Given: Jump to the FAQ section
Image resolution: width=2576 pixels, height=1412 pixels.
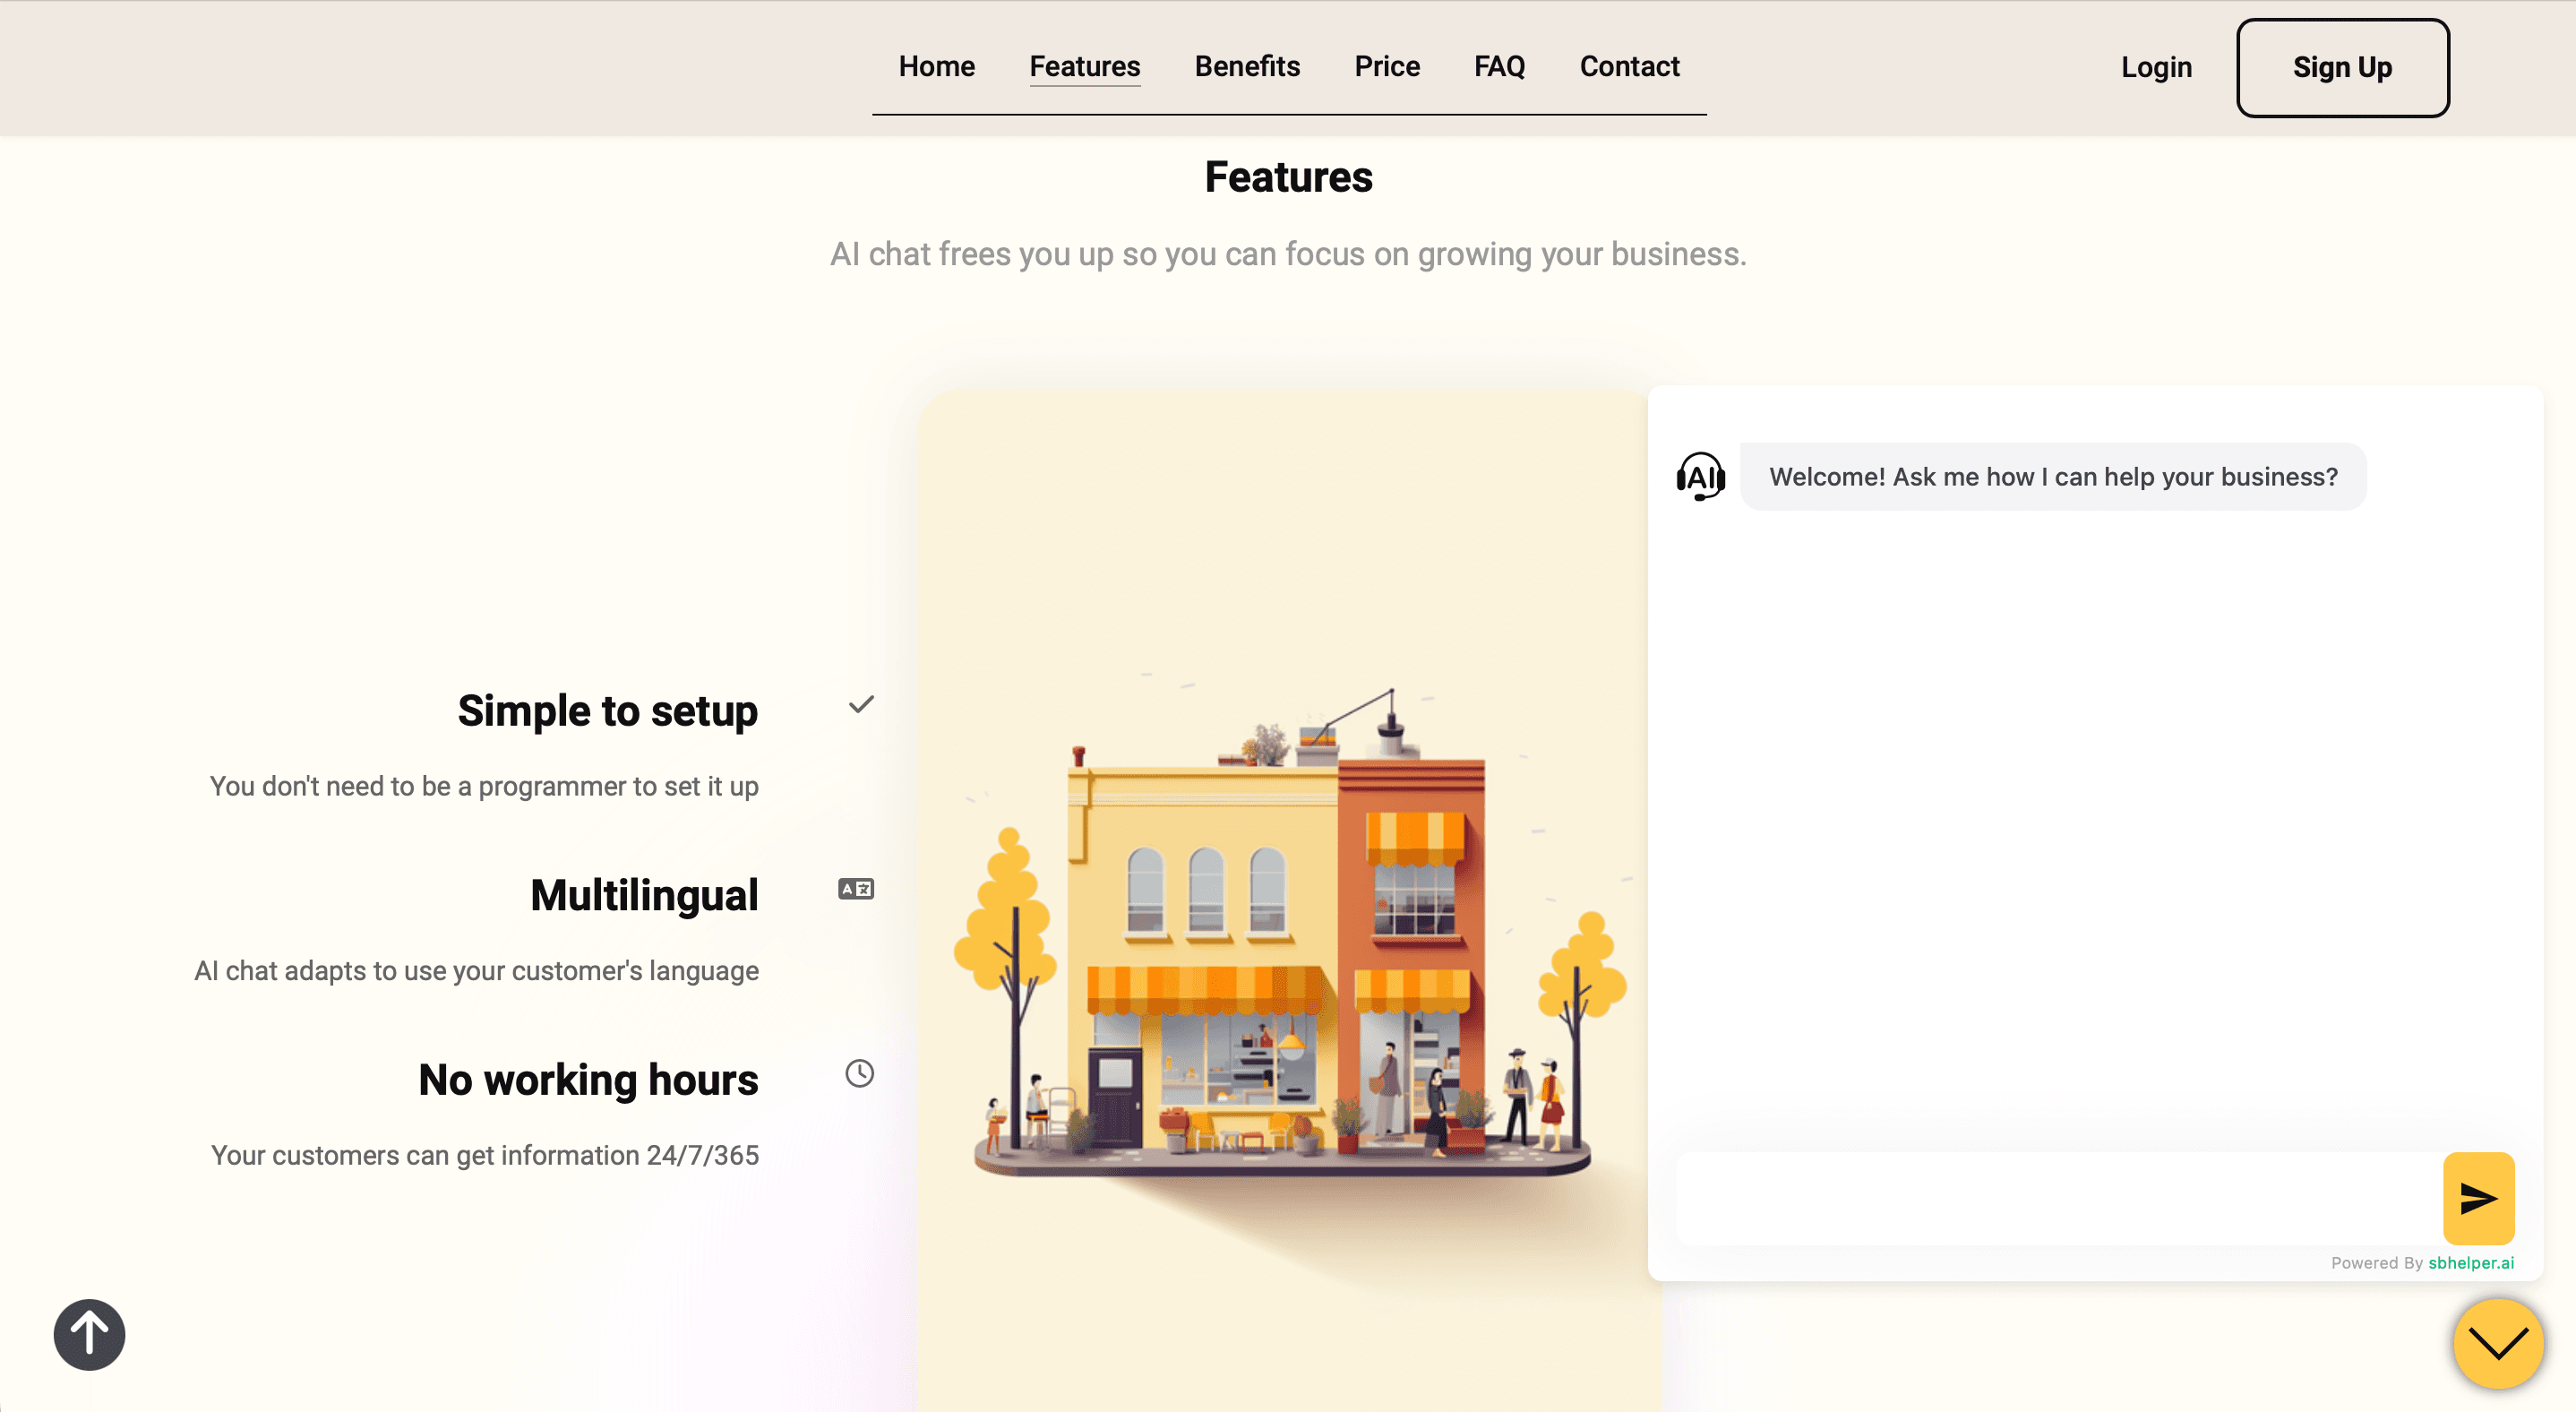Looking at the screenshot, I should coord(1498,66).
